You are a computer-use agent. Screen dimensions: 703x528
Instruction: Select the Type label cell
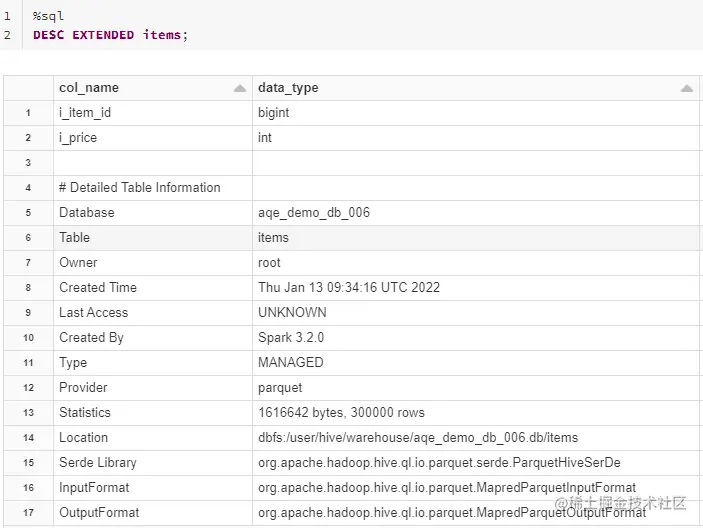153,363
